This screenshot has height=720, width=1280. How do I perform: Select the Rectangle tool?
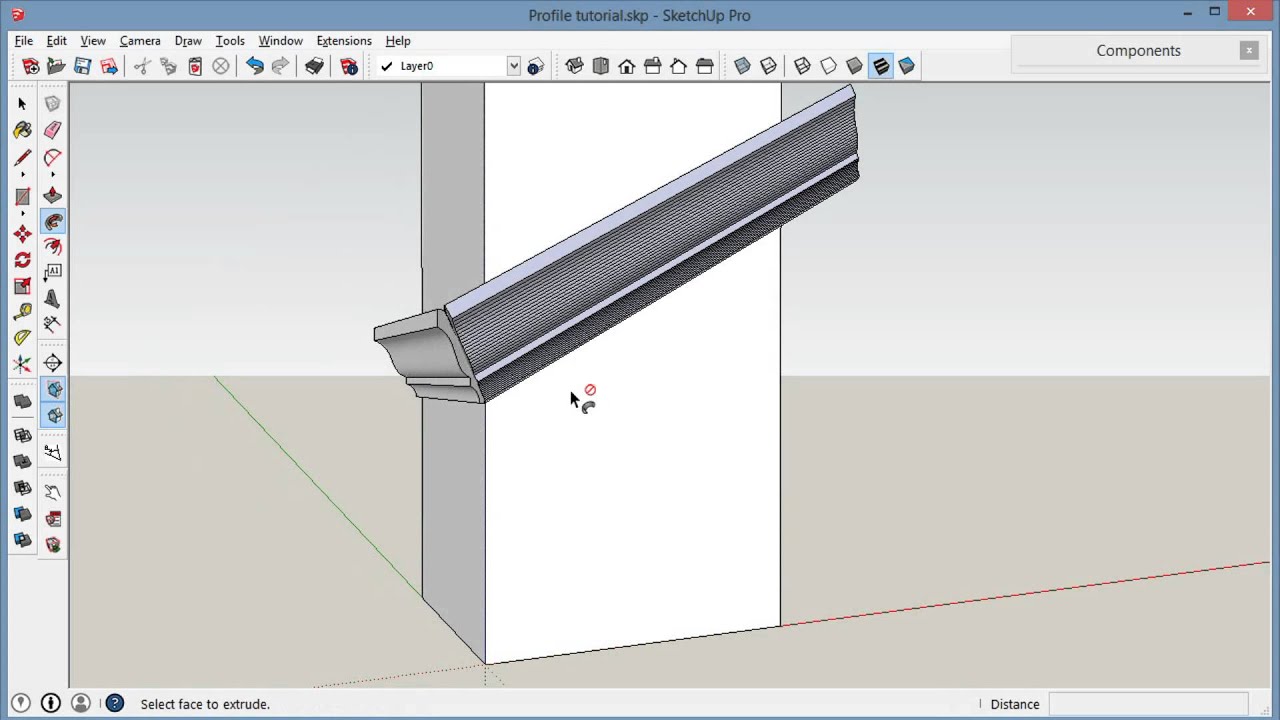[x=22, y=197]
